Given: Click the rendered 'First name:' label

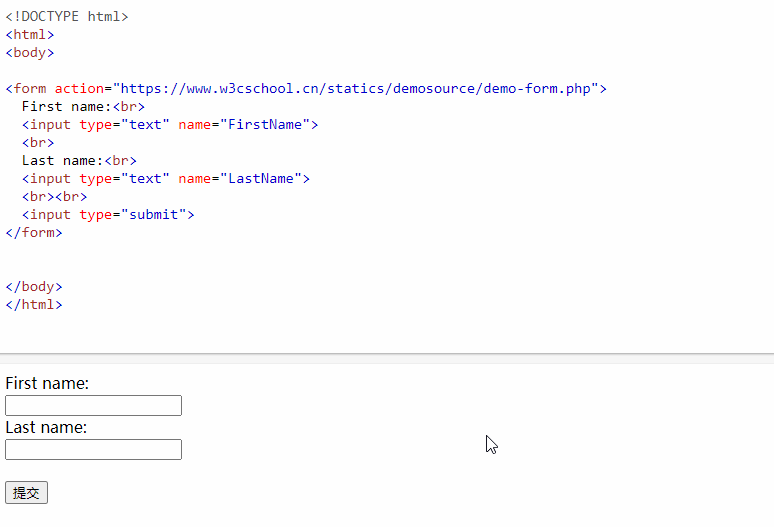Looking at the screenshot, I should pos(47,383).
